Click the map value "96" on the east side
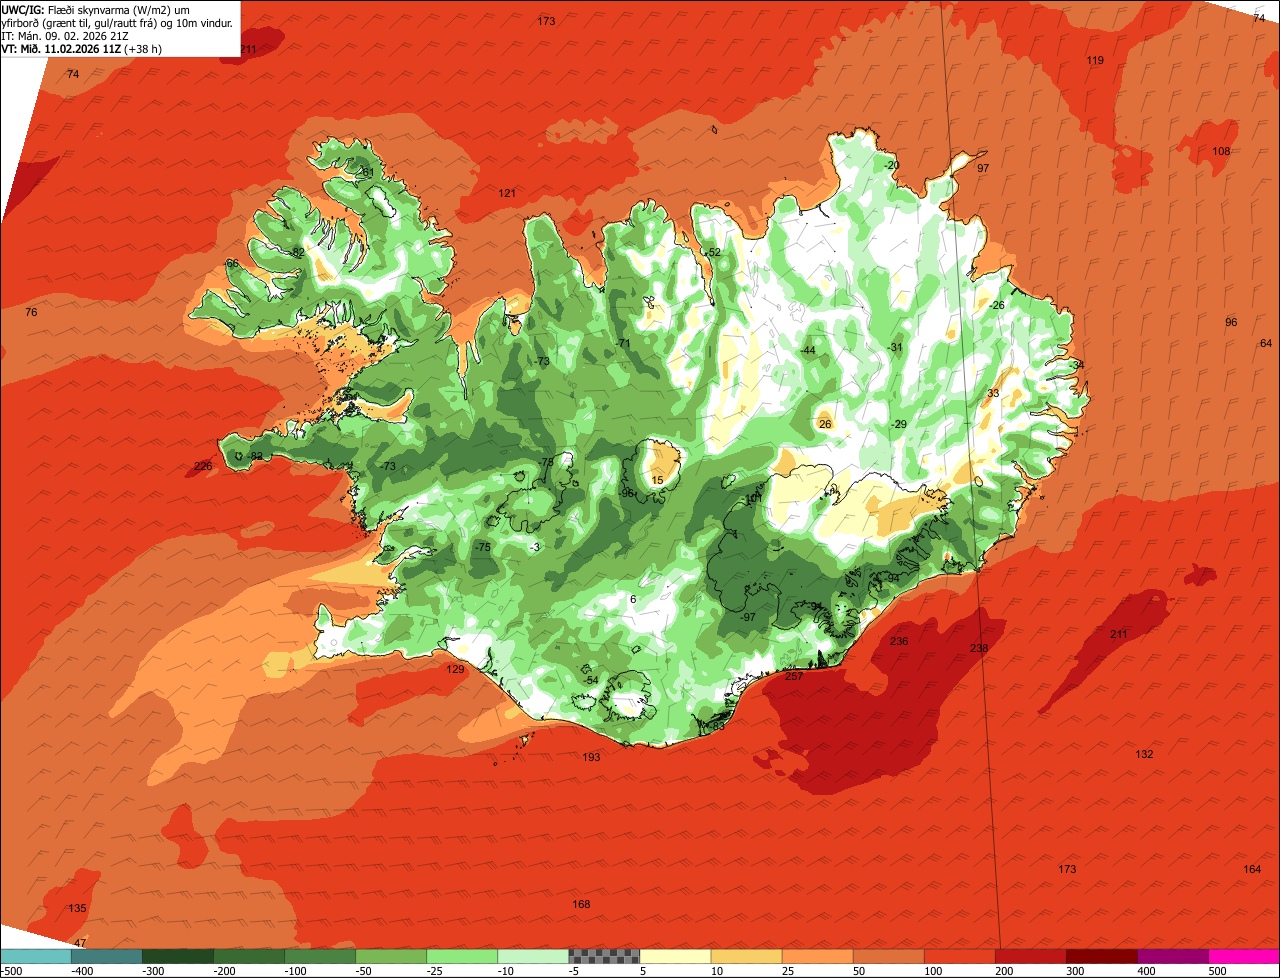Viewport: 1280px width, 978px height. (x=1231, y=322)
